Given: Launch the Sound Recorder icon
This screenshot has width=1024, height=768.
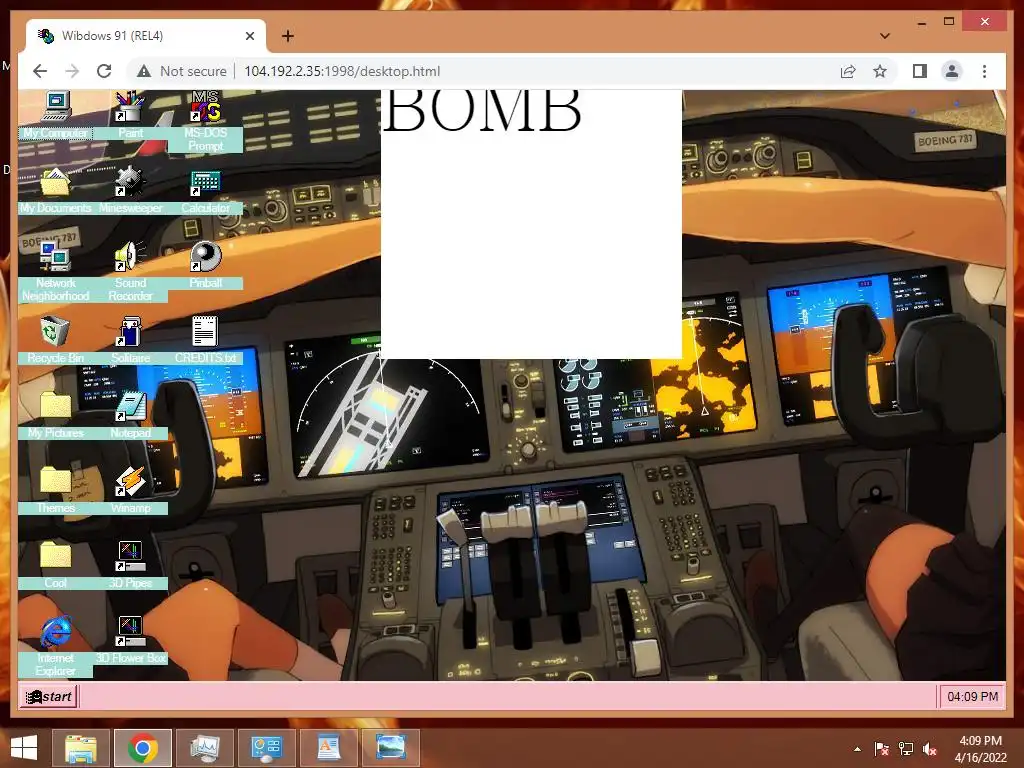Looking at the screenshot, I should pyautogui.click(x=131, y=257).
